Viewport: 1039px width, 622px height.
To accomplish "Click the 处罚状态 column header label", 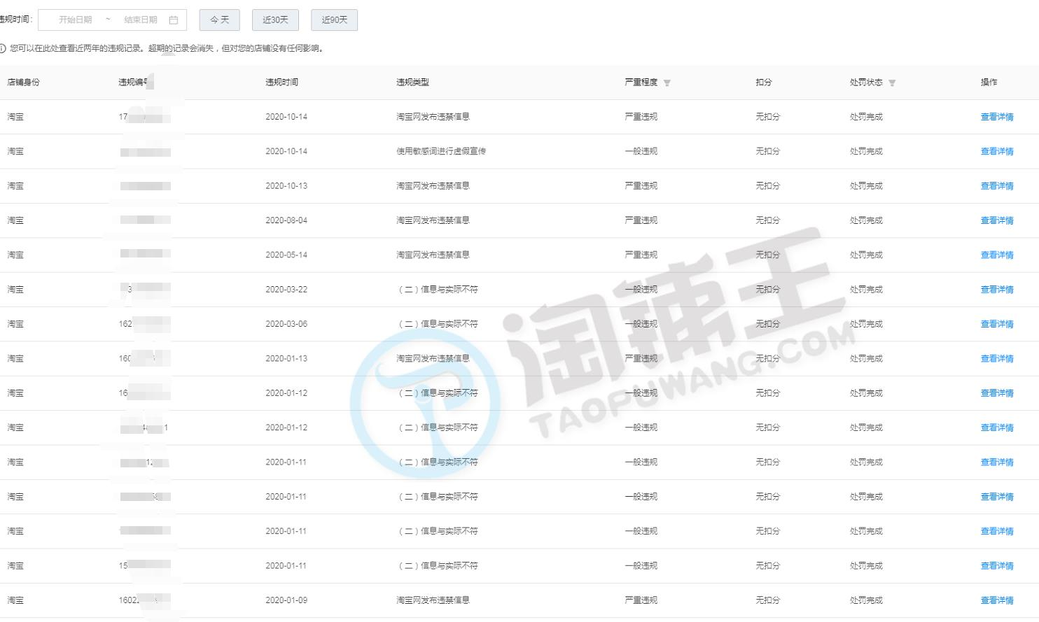I will point(866,82).
